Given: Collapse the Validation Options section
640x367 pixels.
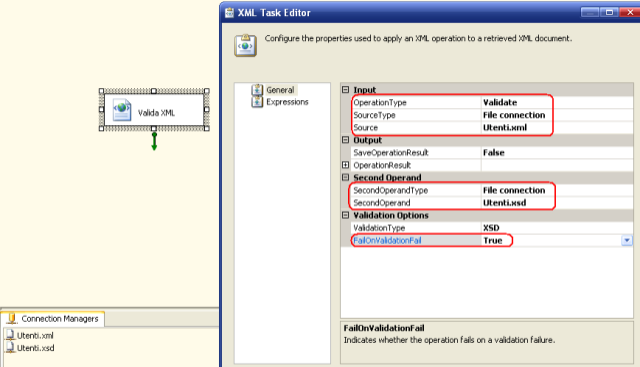Looking at the screenshot, I should coord(345,215).
